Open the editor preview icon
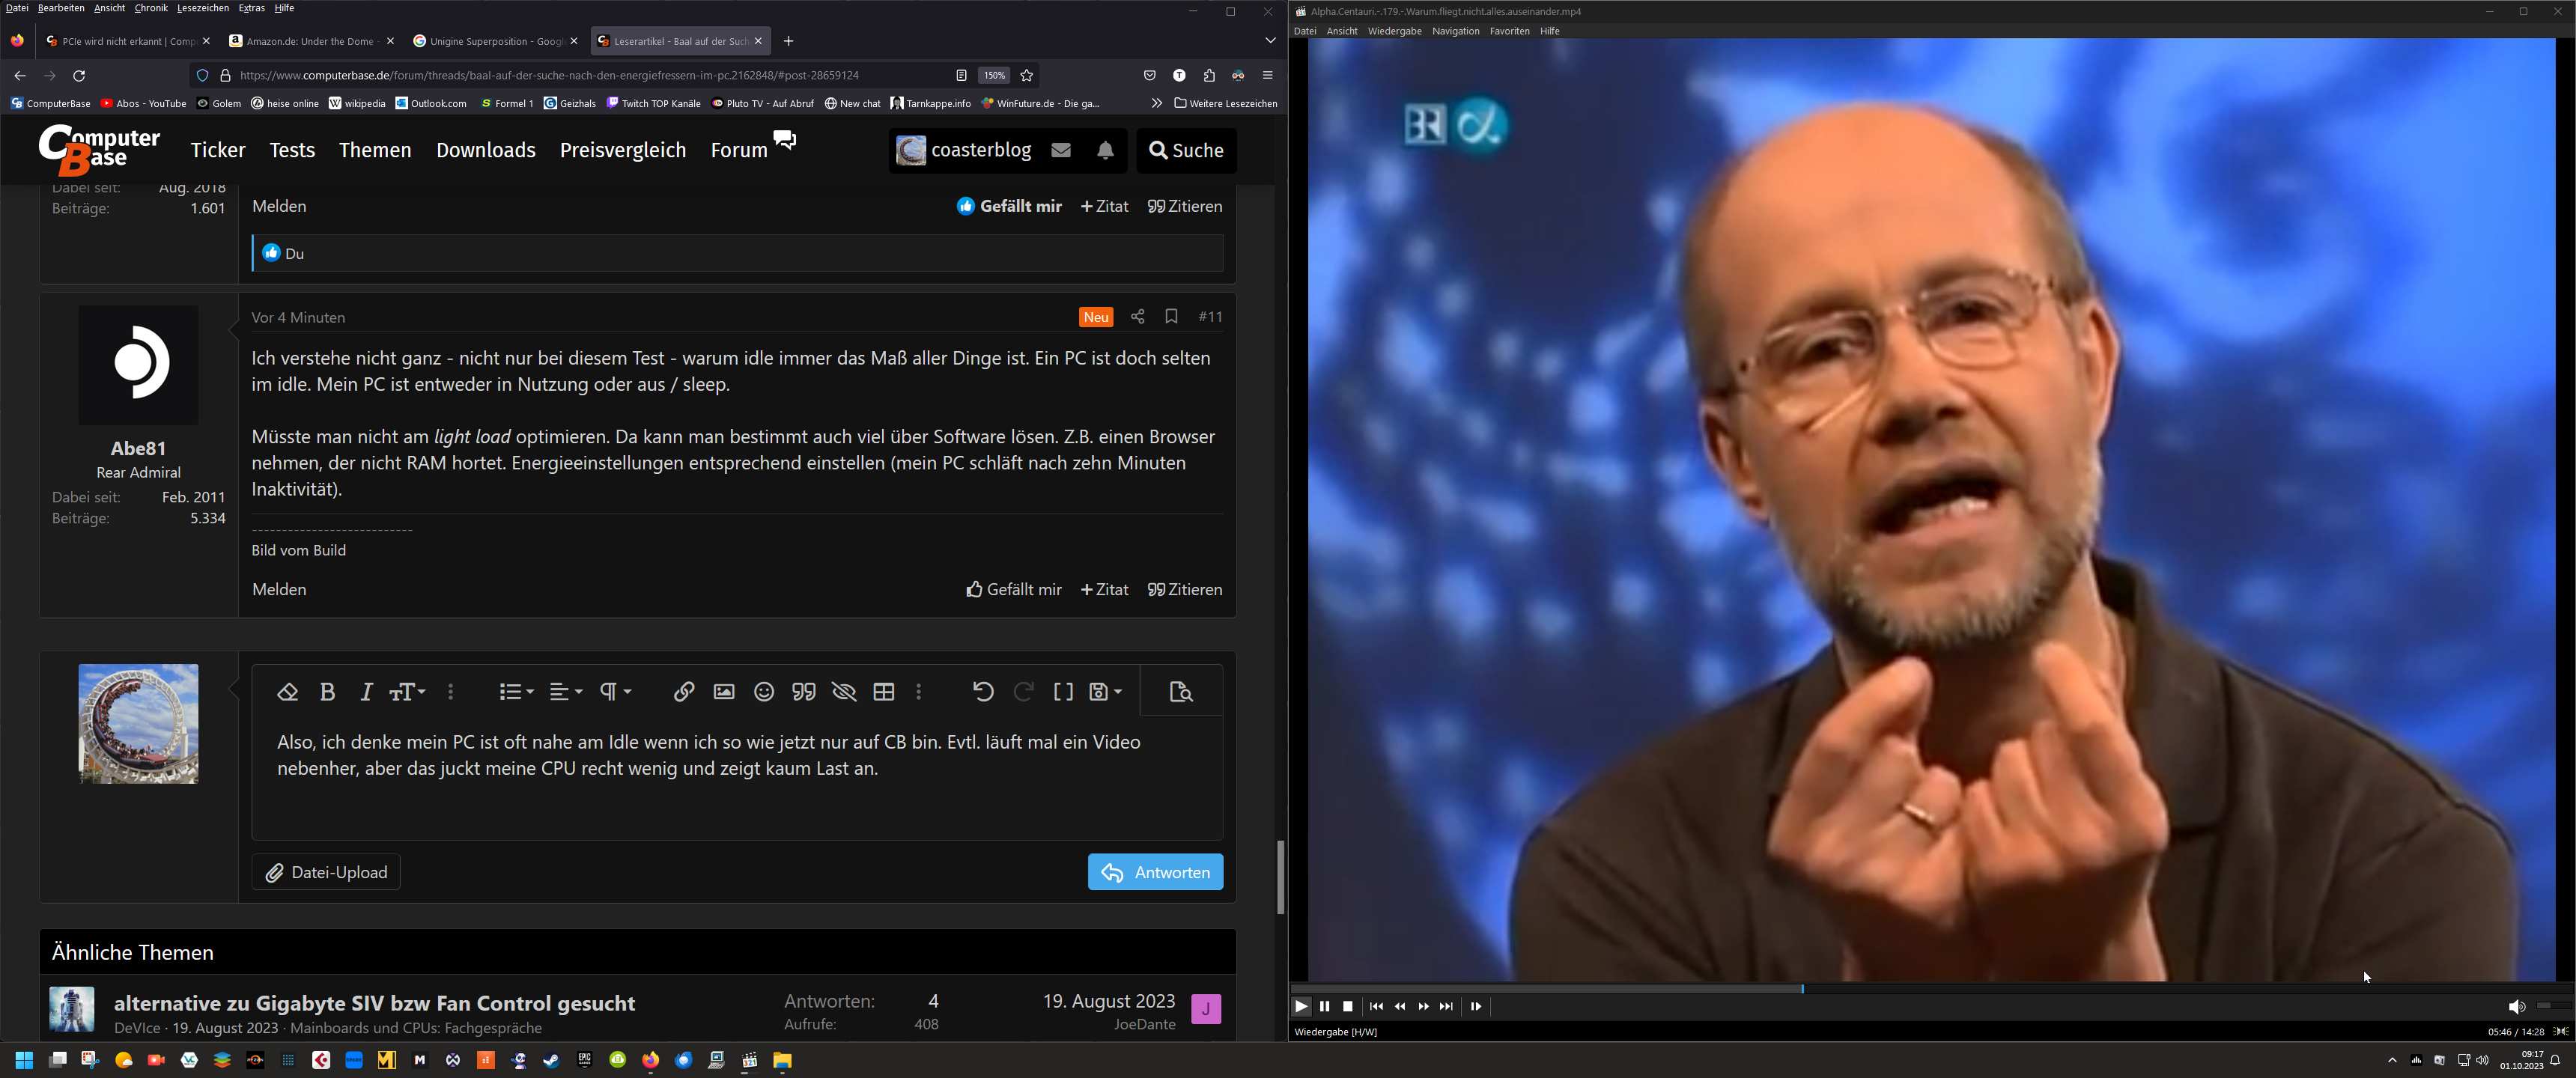 (x=1181, y=692)
